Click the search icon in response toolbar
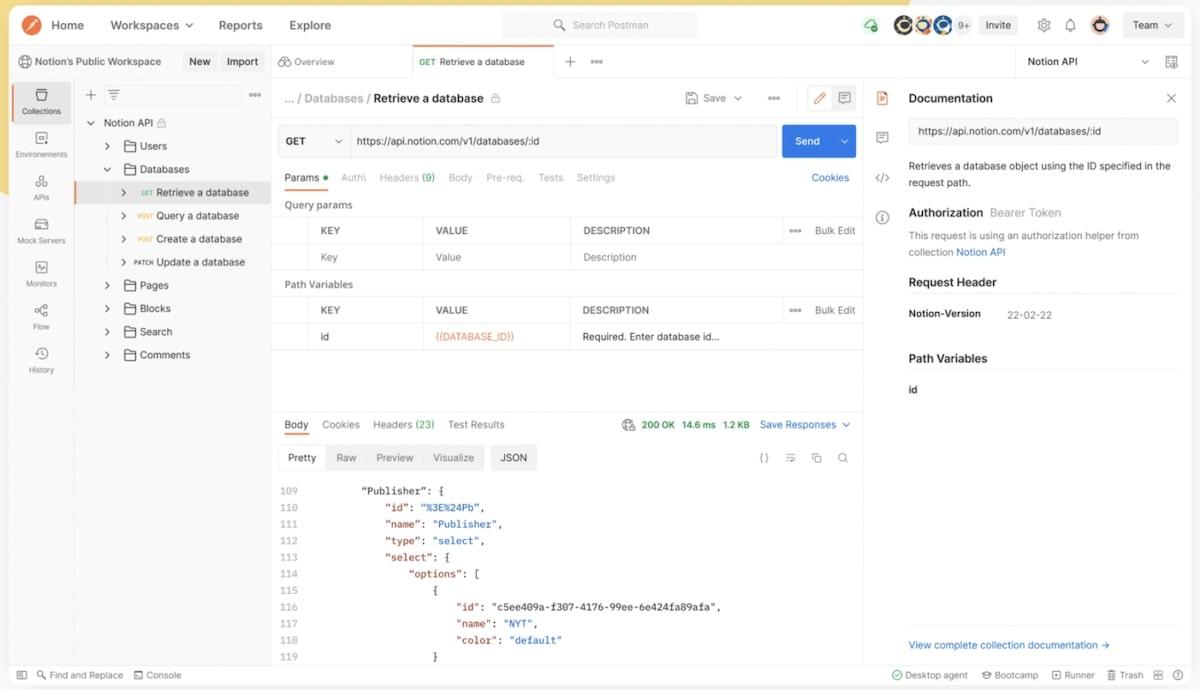Image resolution: width=1200 pixels, height=690 pixels. (843, 458)
